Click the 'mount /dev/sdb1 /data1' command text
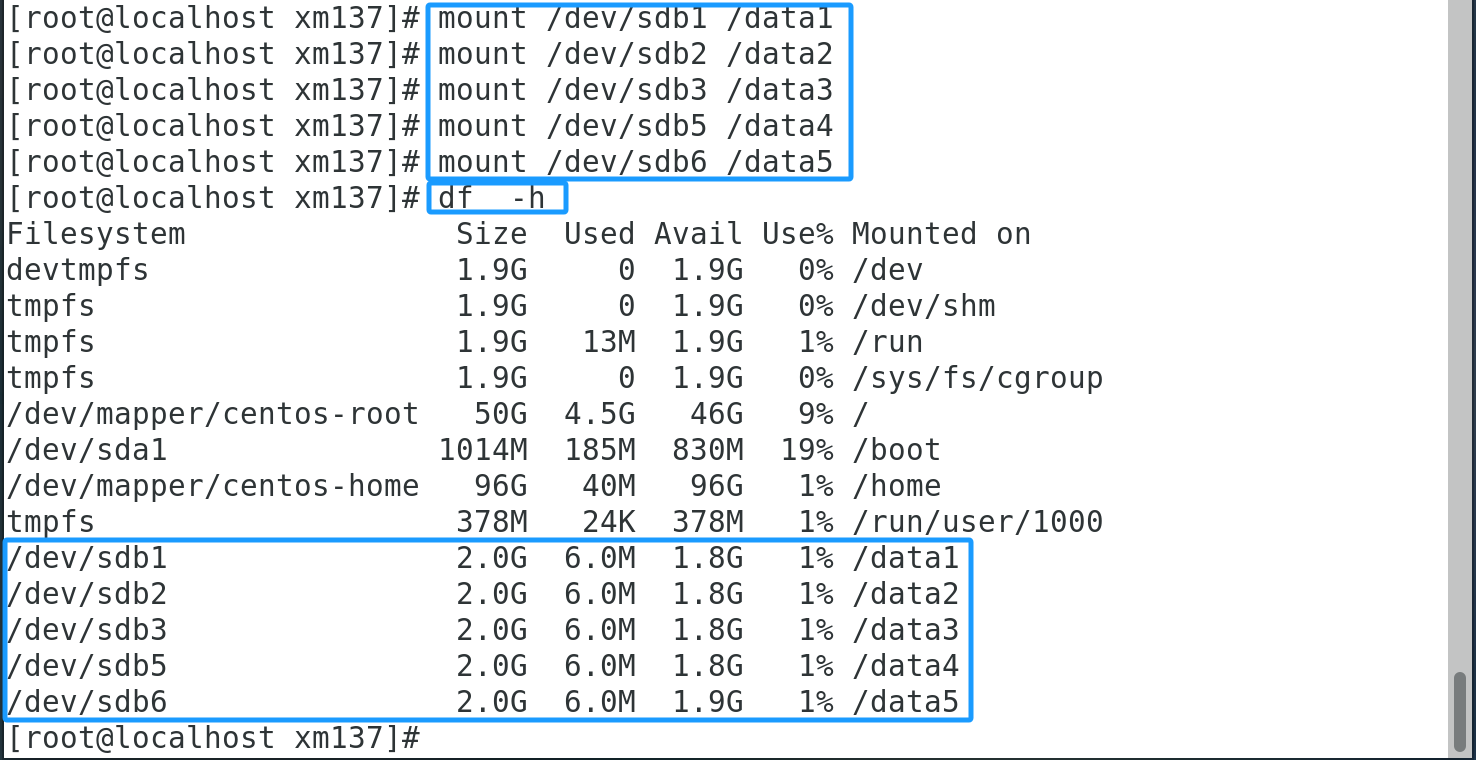 click(635, 18)
